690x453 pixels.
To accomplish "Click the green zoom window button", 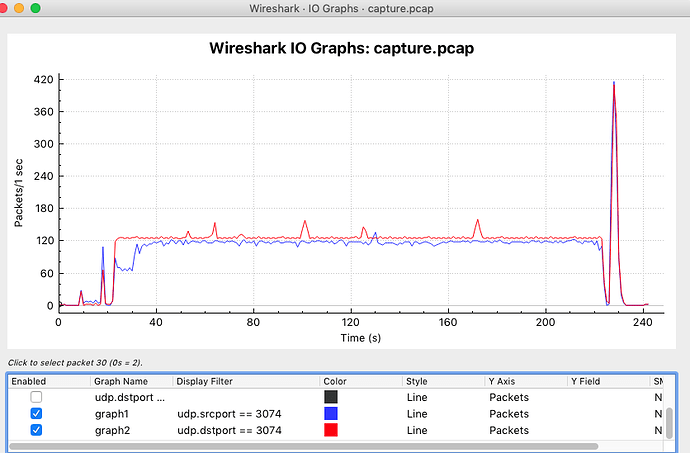I will tap(35, 8).
